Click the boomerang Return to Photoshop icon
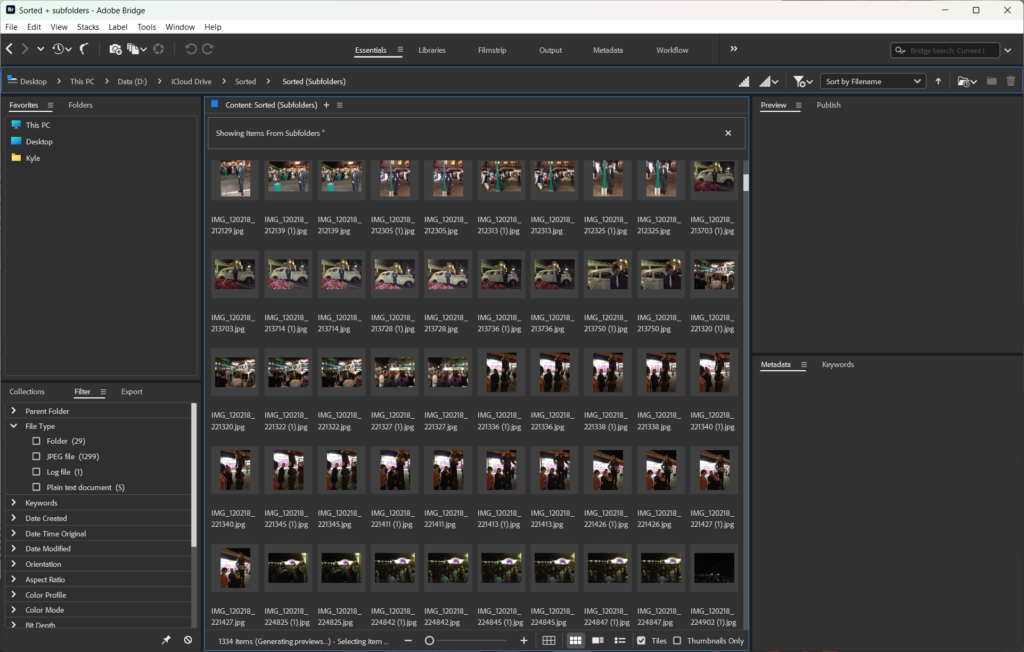The width and height of the screenshot is (1024, 652). coord(85,49)
